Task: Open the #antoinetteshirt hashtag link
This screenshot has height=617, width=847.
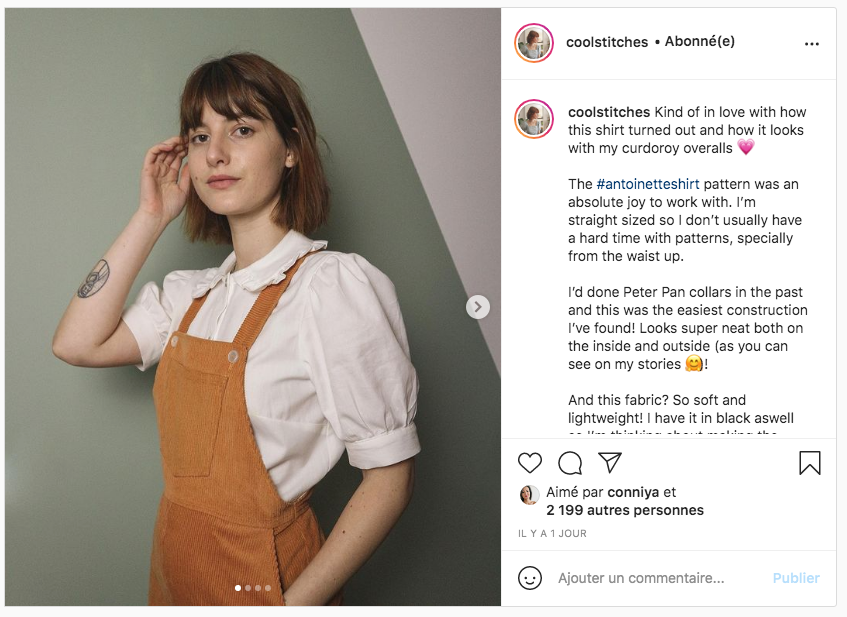Action: tap(648, 184)
